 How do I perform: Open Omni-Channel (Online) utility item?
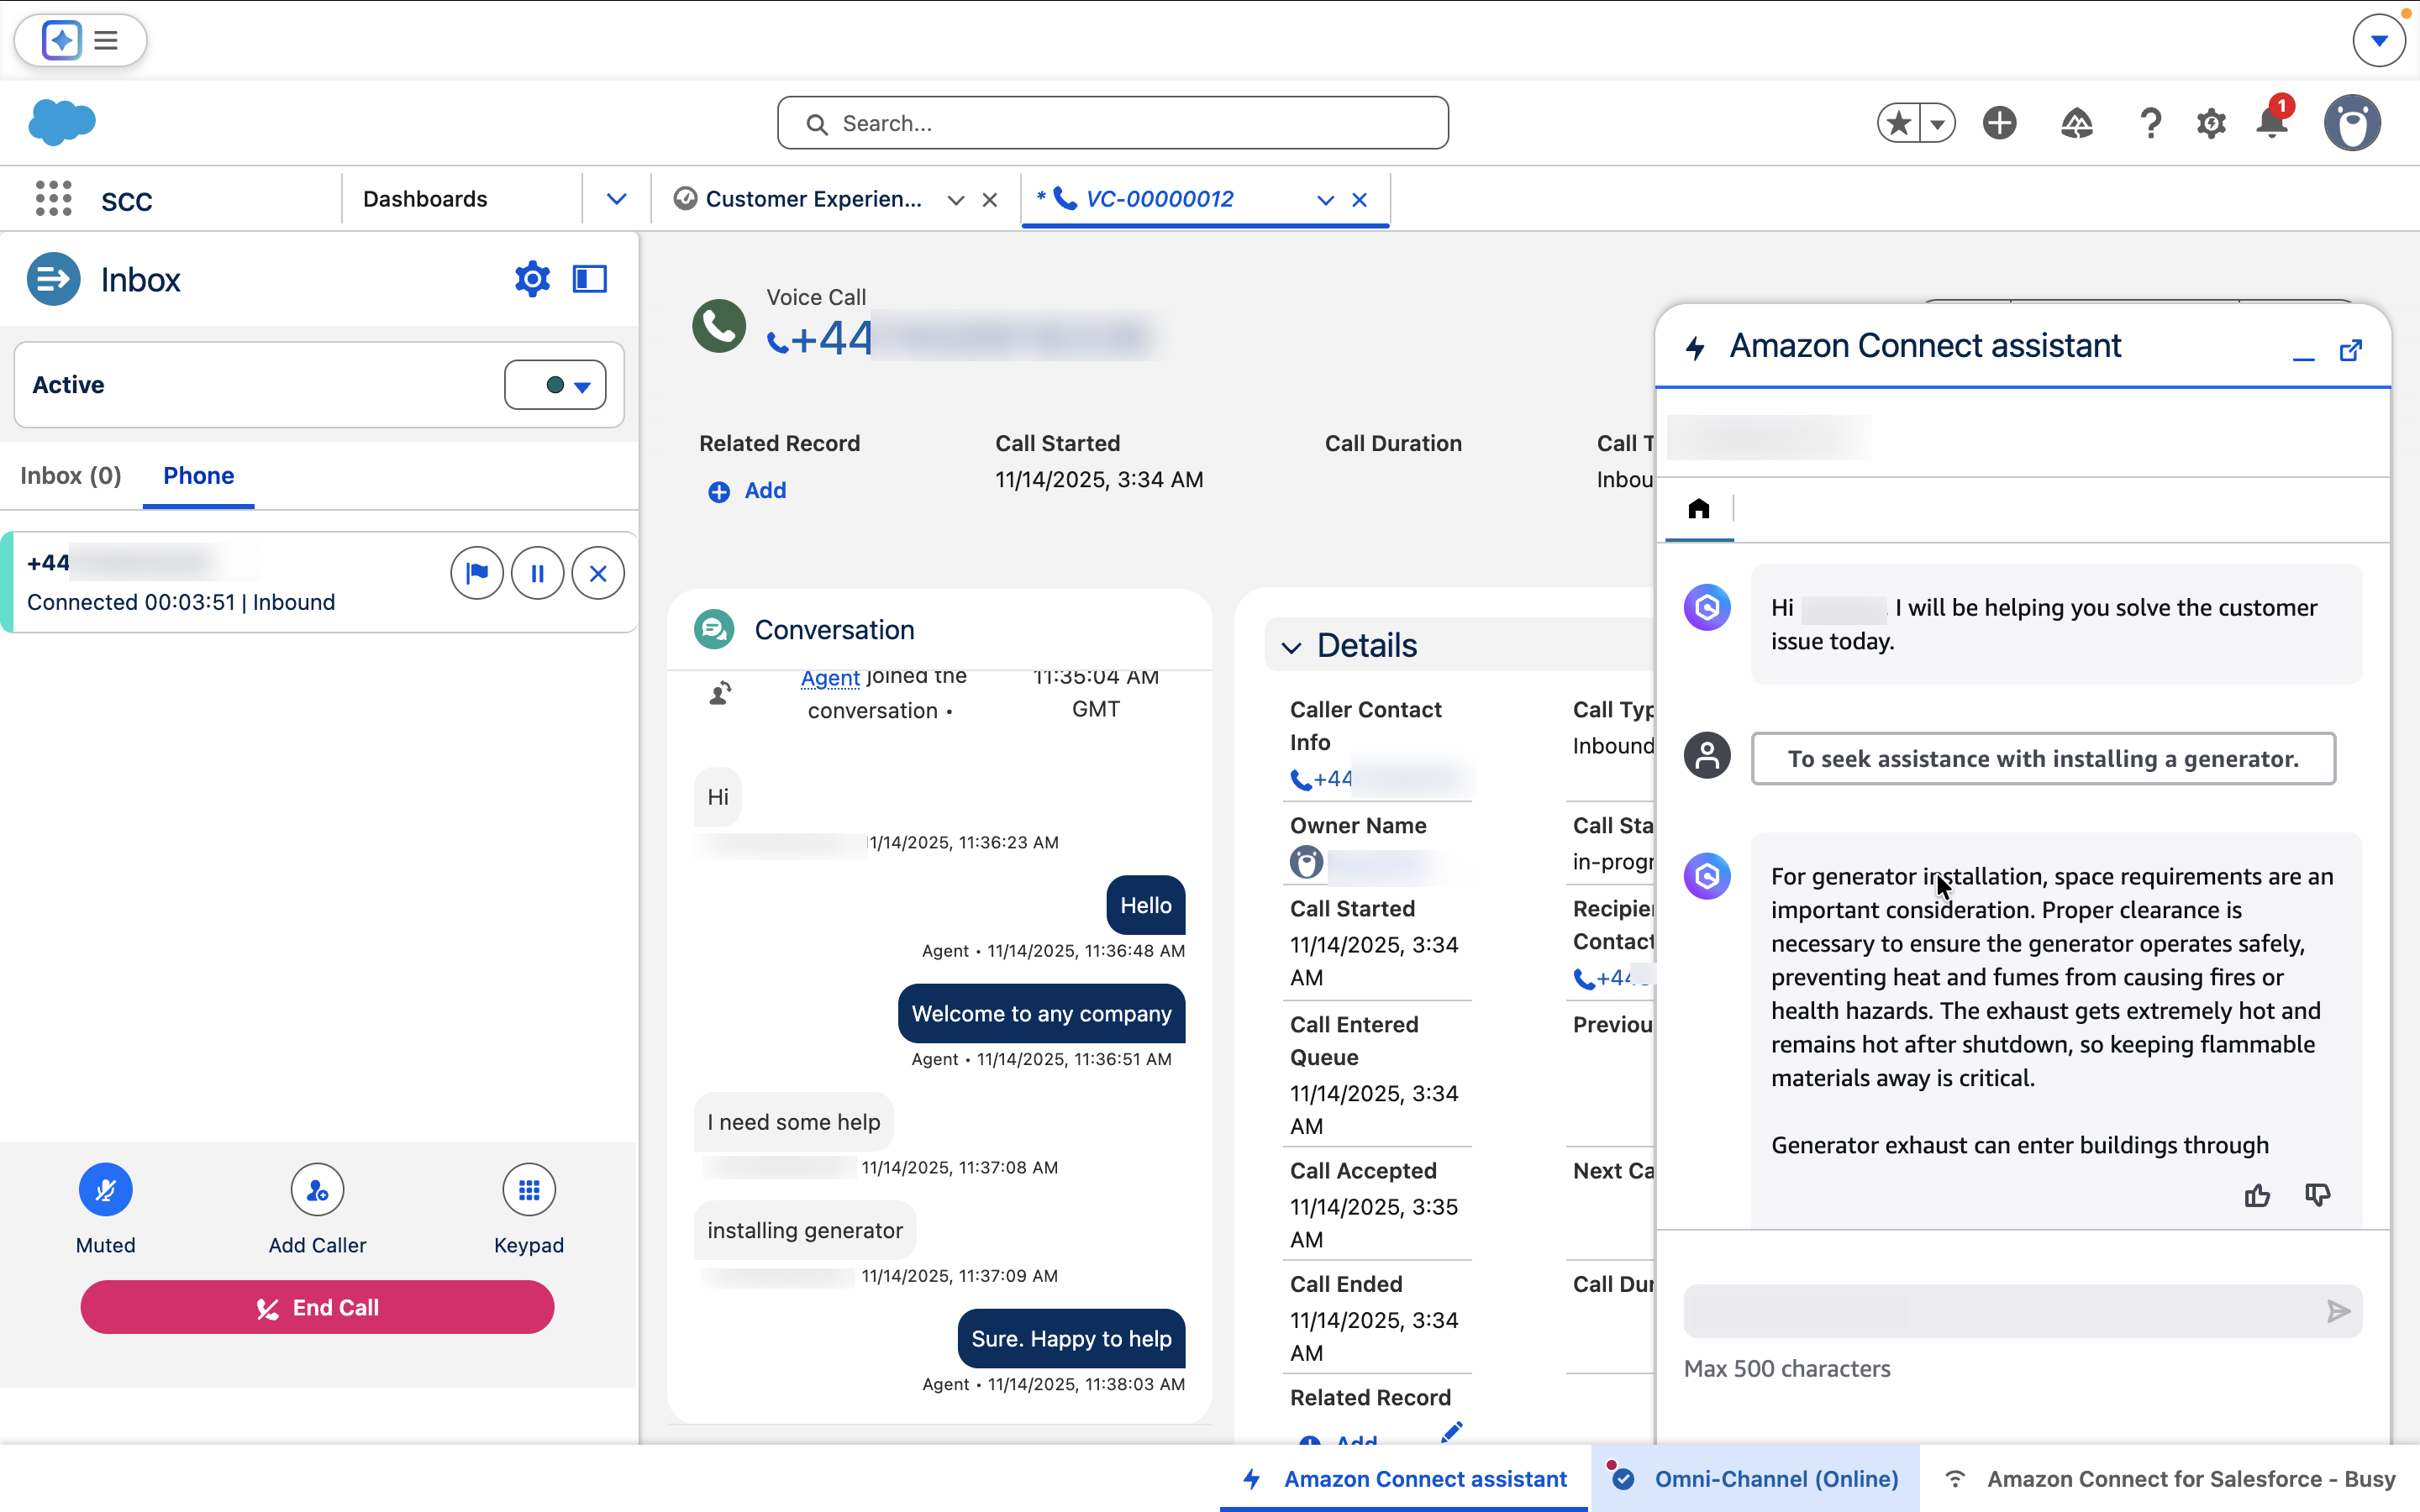coord(1755,1479)
